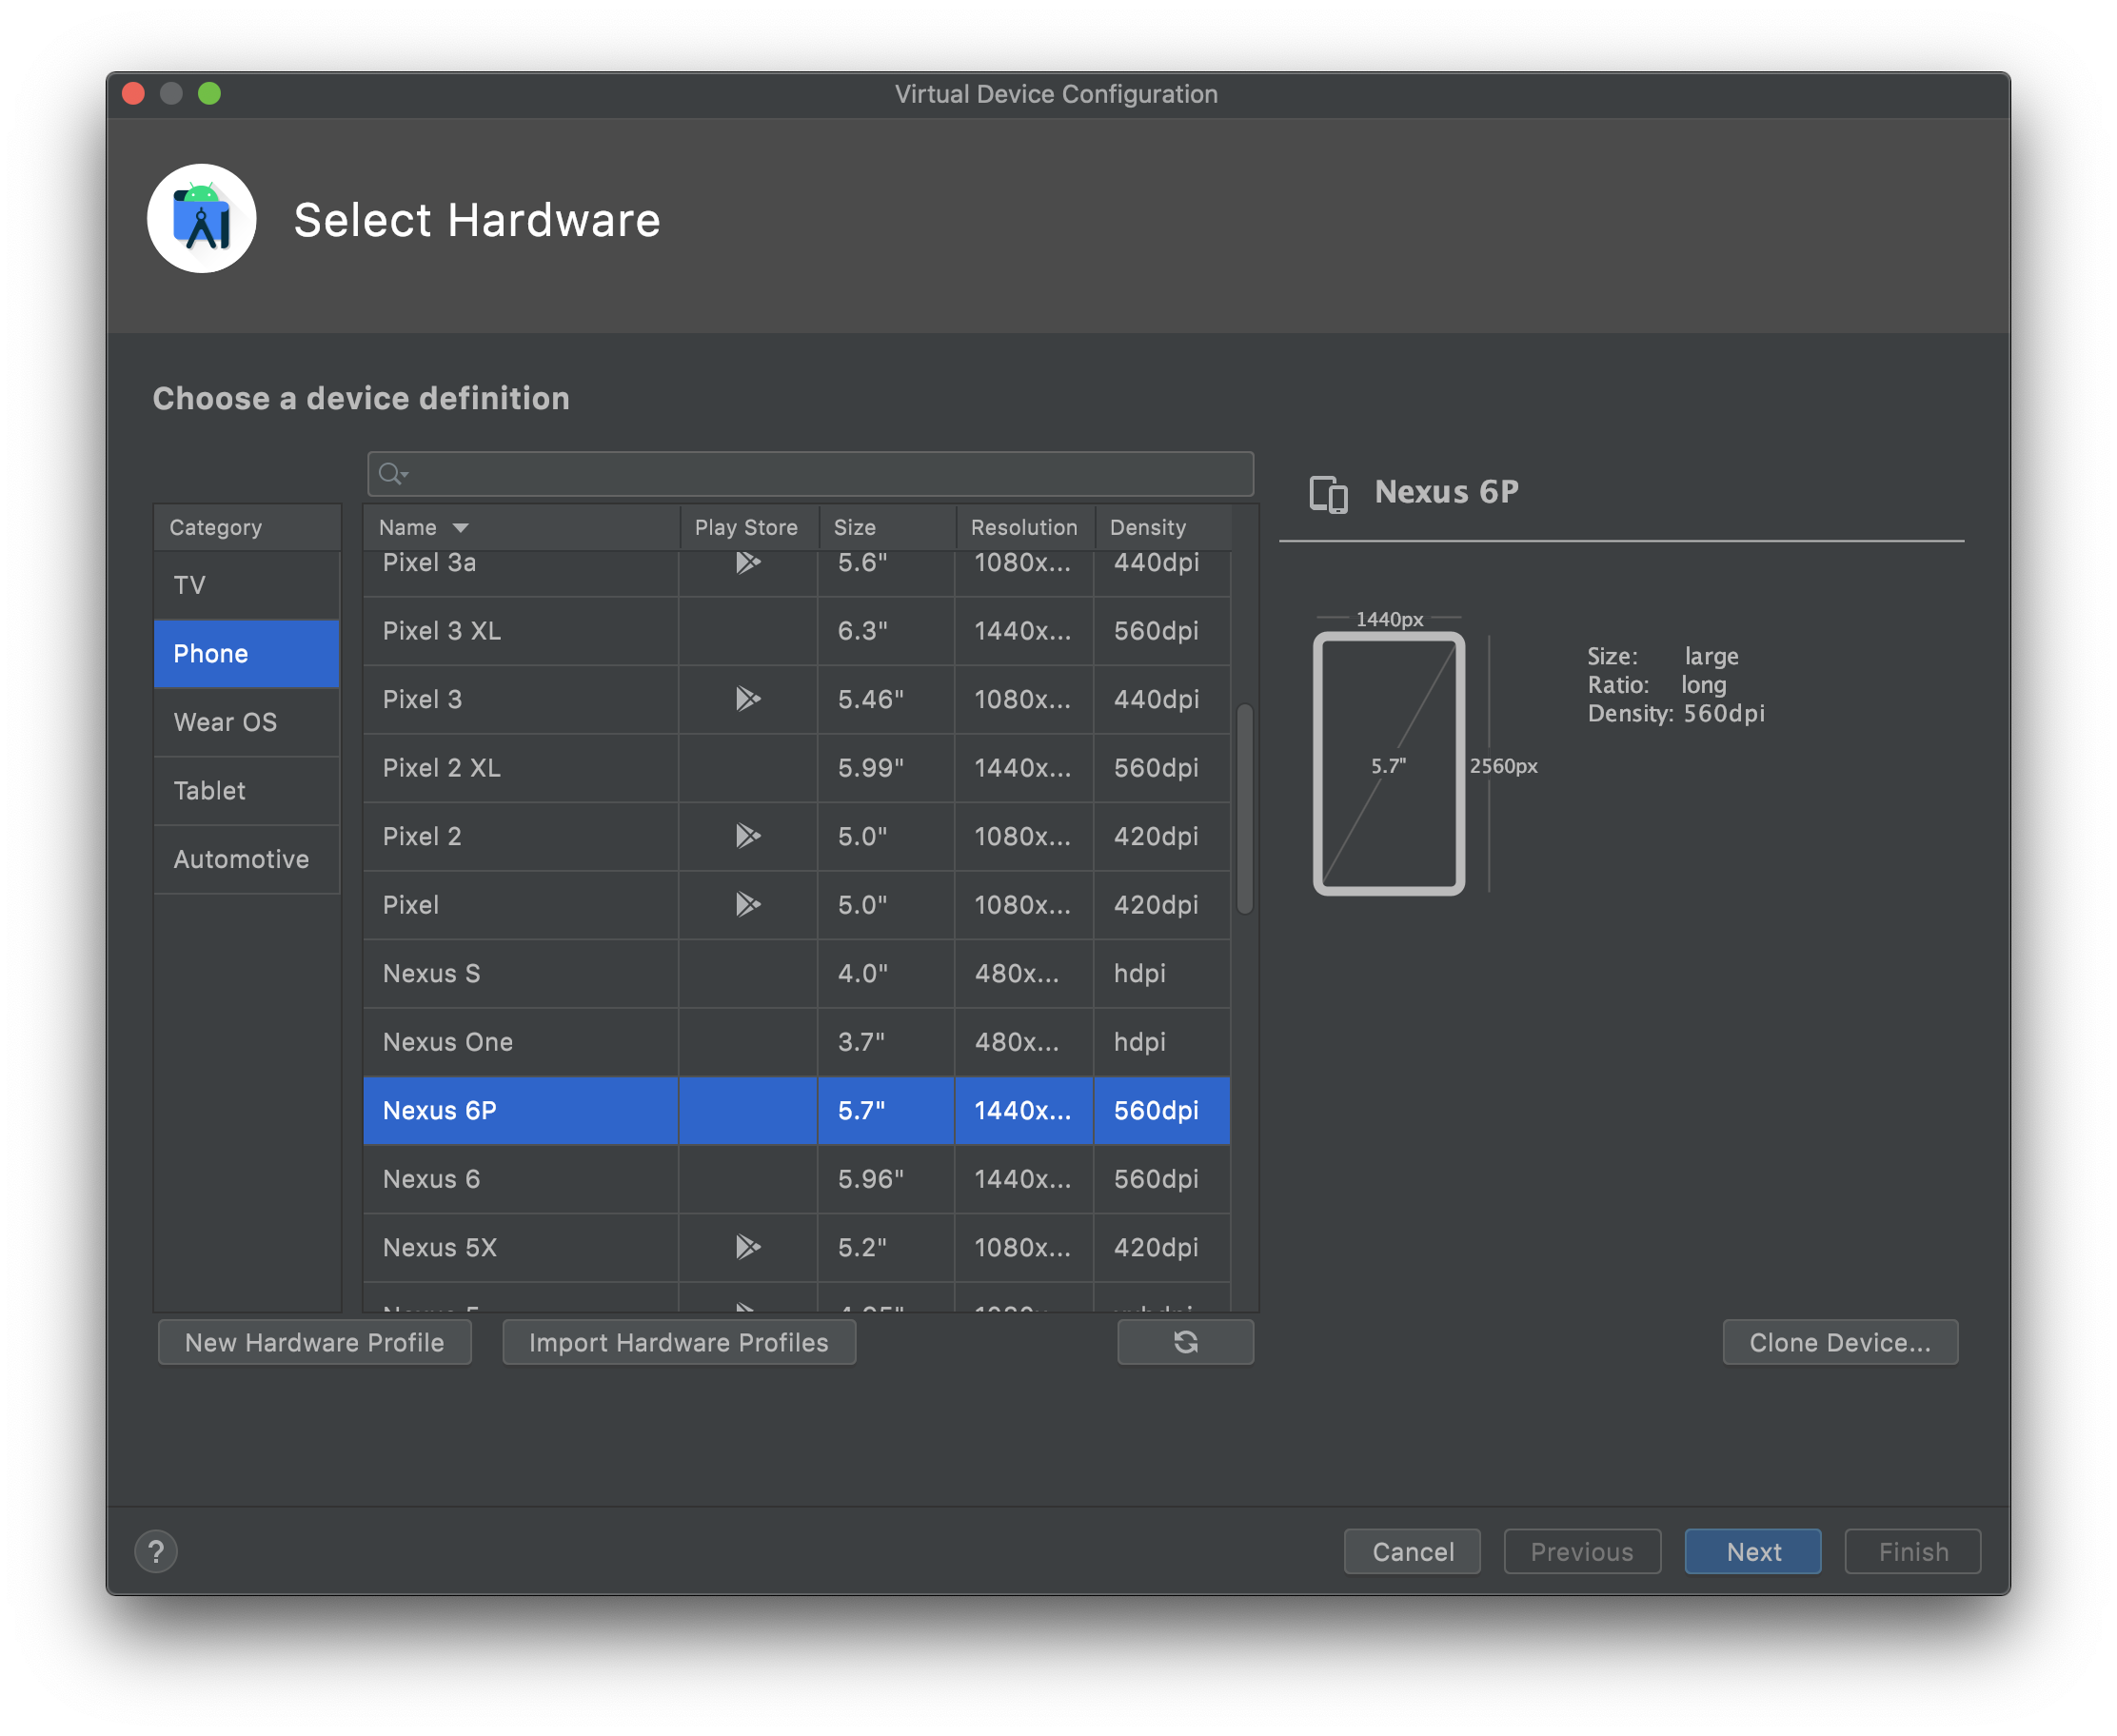The width and height of the screenshot is (2117, 1736).
Task: Click the Cancel button
Action: [1412, 1551]
